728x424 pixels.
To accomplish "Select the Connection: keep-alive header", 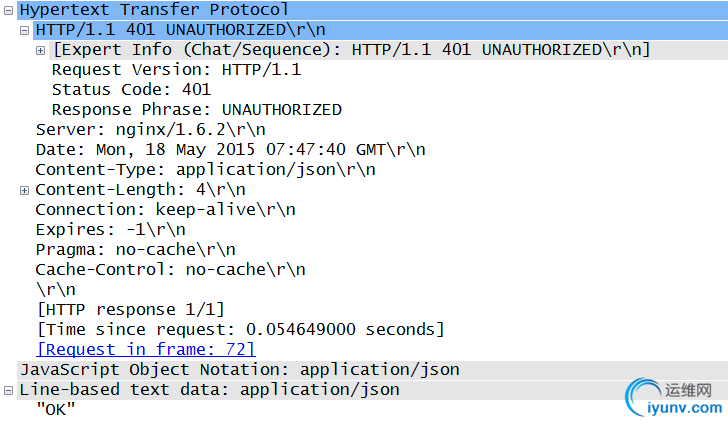I will coord(165,209).
